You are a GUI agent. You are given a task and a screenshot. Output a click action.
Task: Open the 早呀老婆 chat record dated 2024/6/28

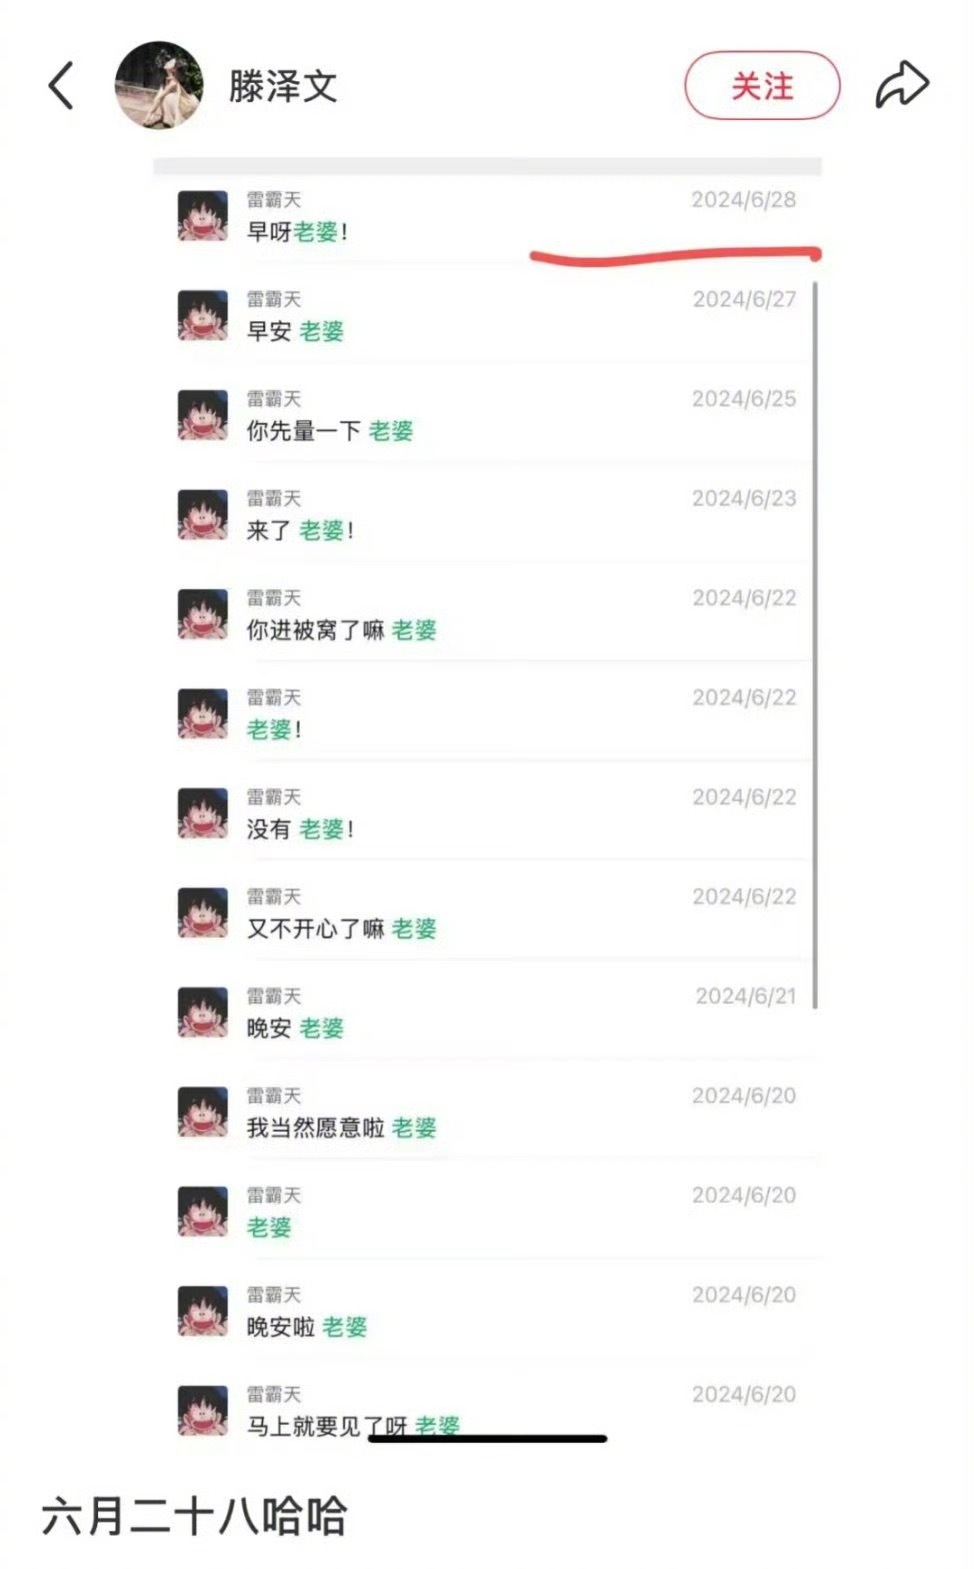(x=488, y=216)
